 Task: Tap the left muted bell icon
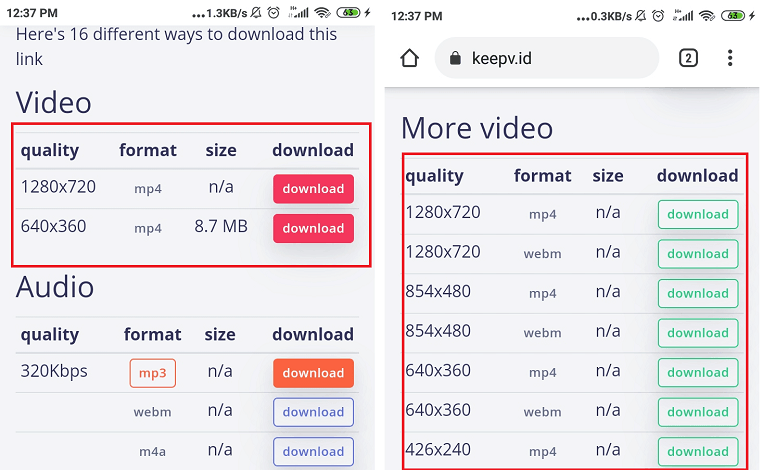(x=256, y=13)
